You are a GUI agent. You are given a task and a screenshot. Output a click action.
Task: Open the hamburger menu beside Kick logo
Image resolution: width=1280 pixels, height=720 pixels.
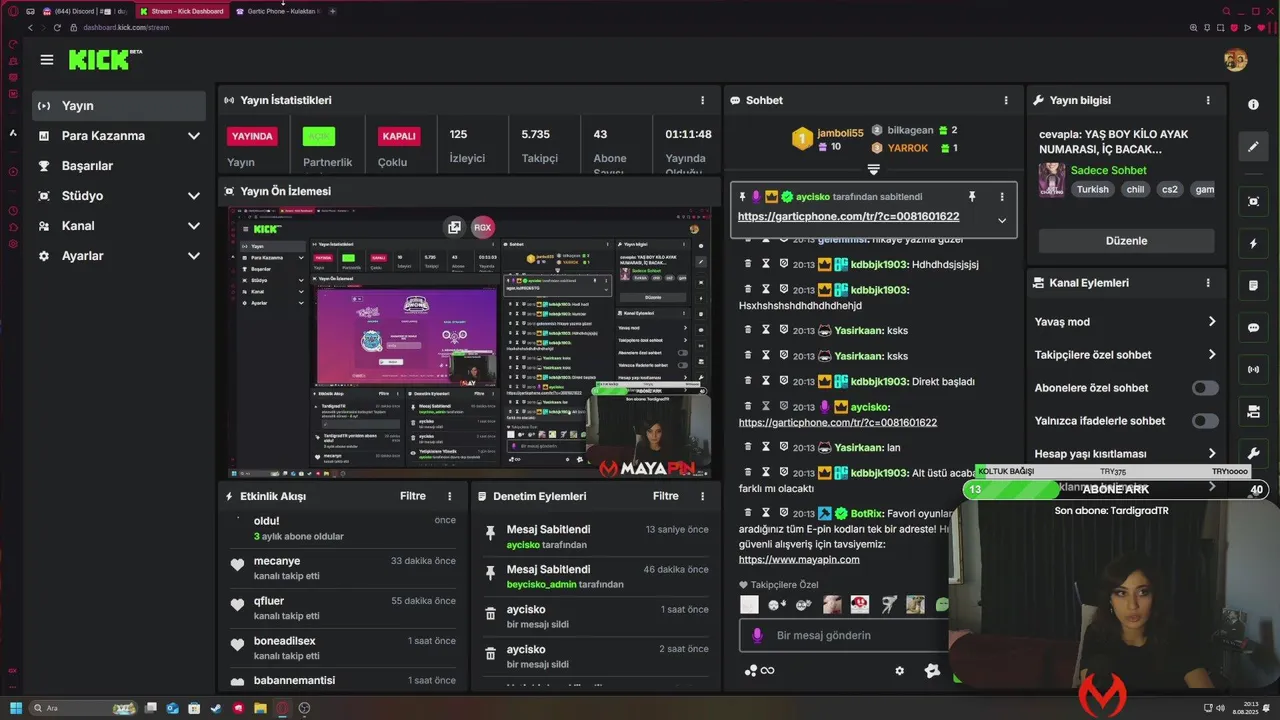coord(47,60)
